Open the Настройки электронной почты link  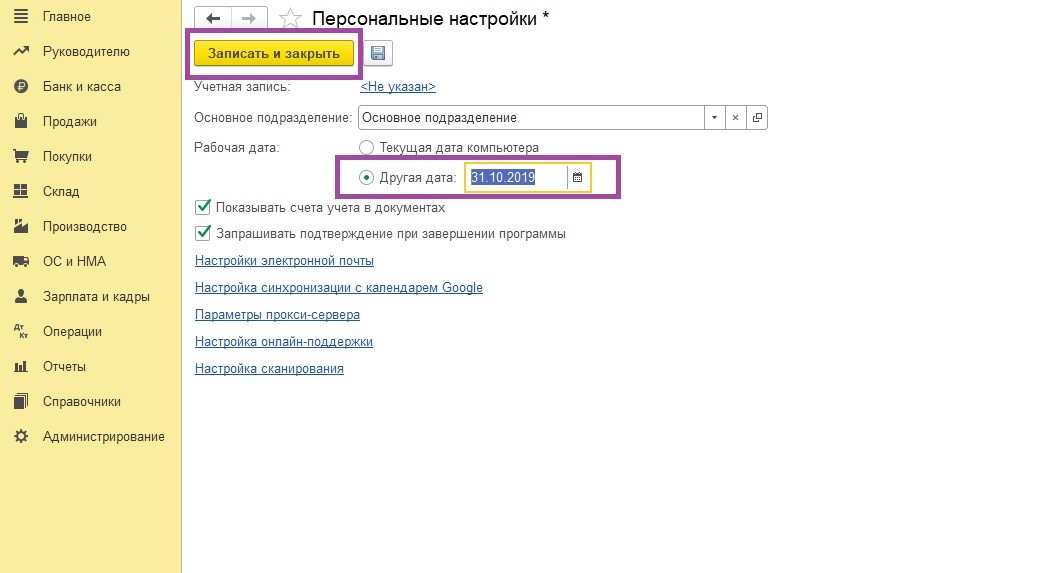284,261
